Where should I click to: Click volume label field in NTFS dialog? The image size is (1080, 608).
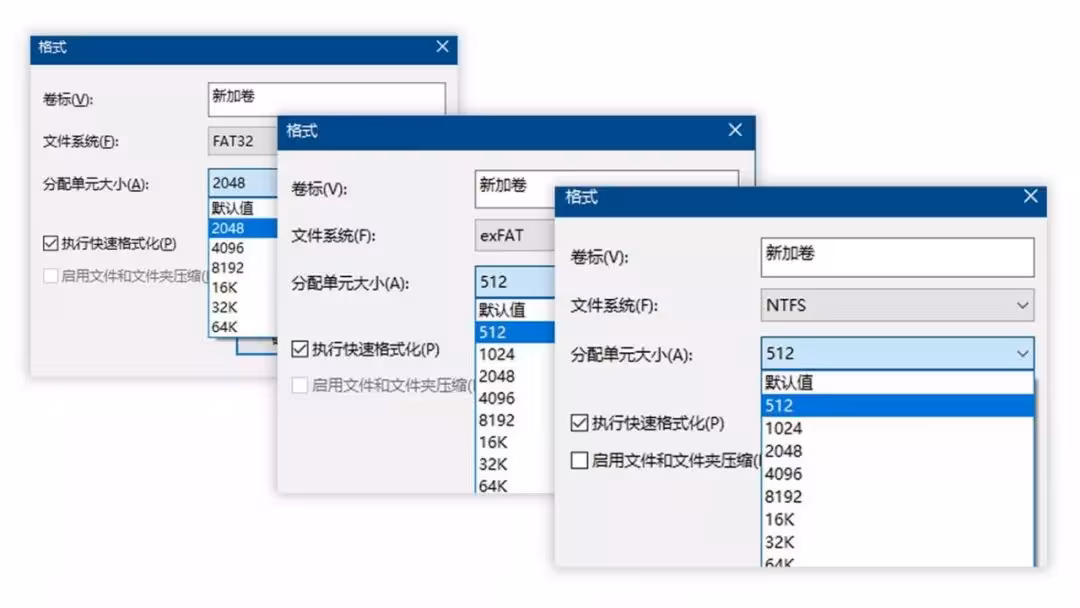tap(897, 257)
